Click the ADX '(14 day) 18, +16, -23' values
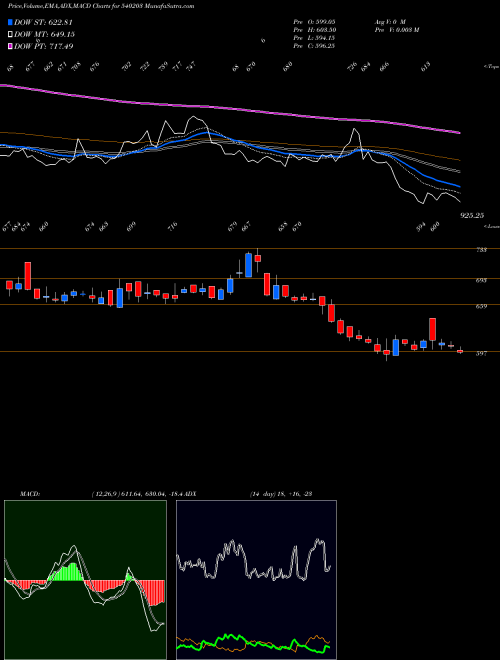 pyautogui.click(x=281, y=494)
